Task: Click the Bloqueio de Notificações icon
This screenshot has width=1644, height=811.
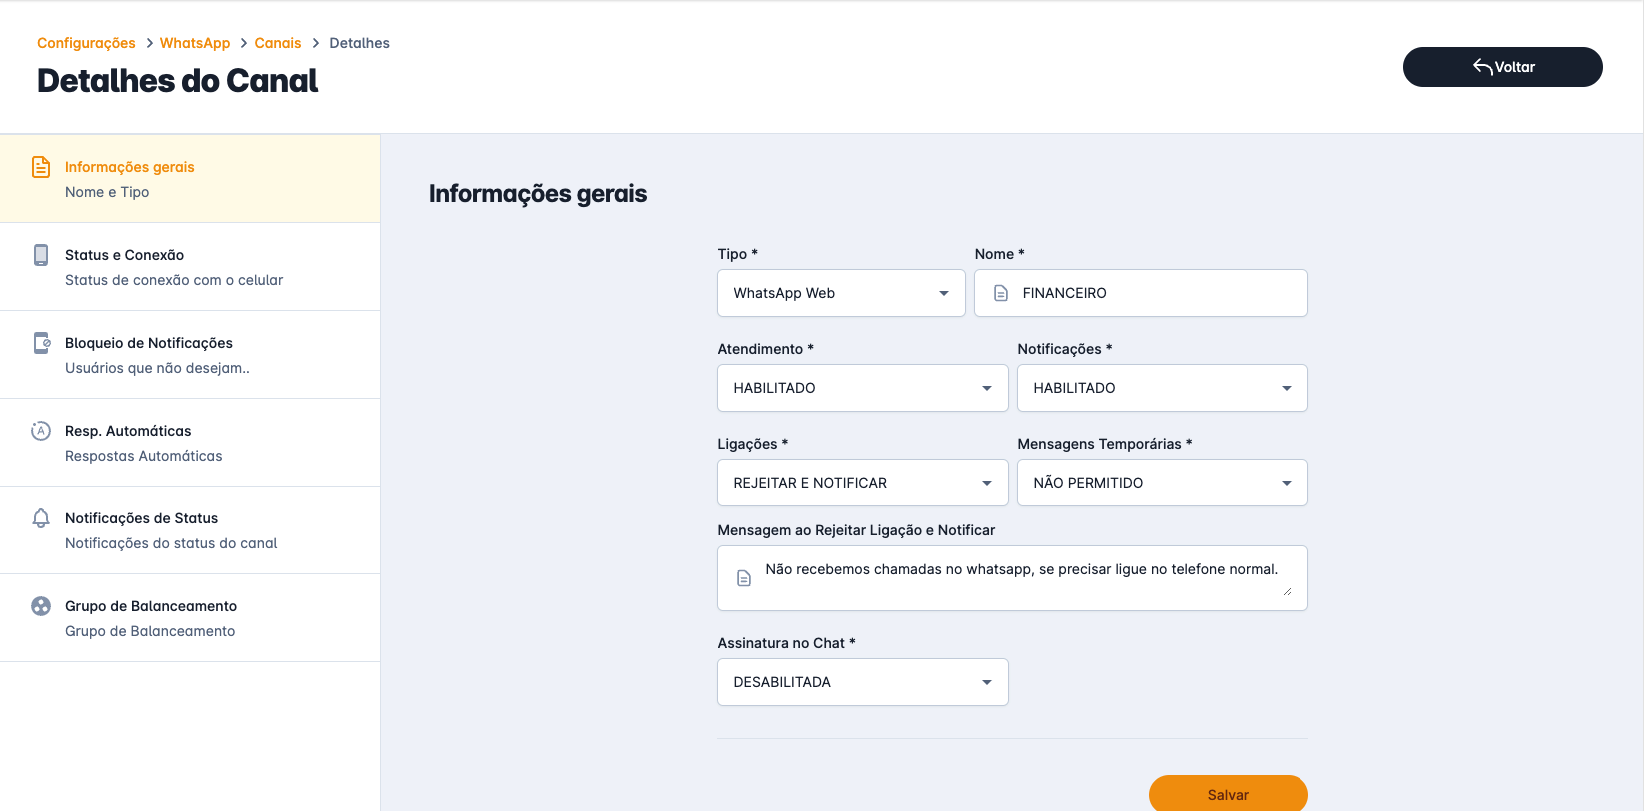Action: (41, 343)
